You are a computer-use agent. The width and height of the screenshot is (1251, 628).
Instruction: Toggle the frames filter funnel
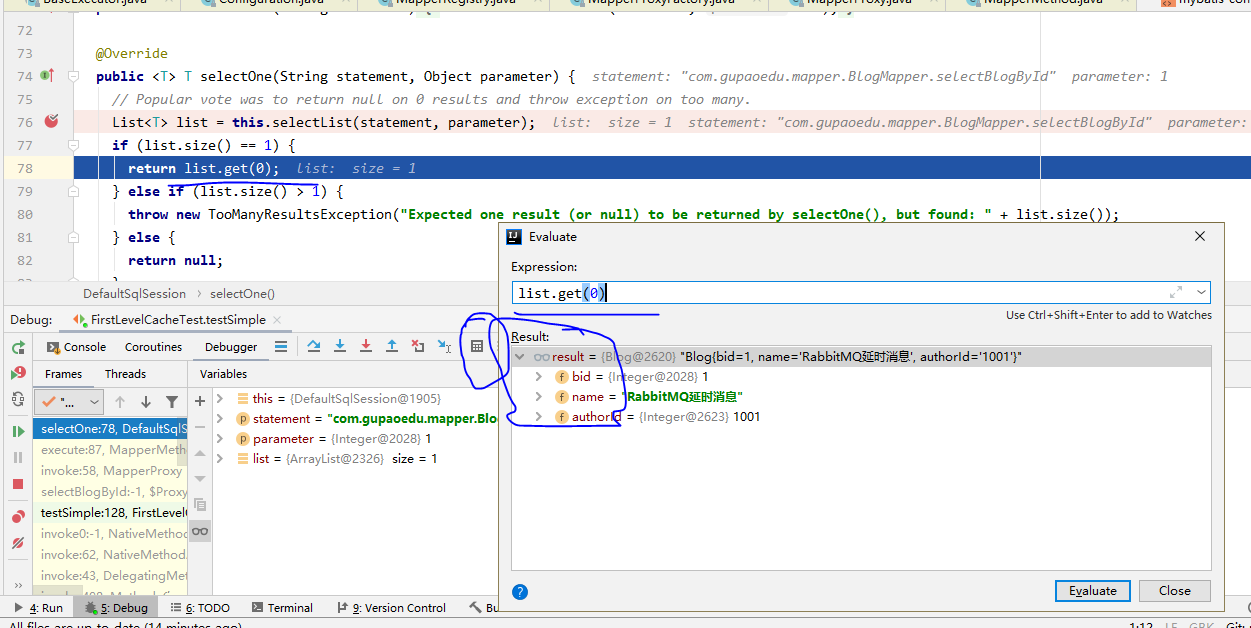click(x=172, y=402)
